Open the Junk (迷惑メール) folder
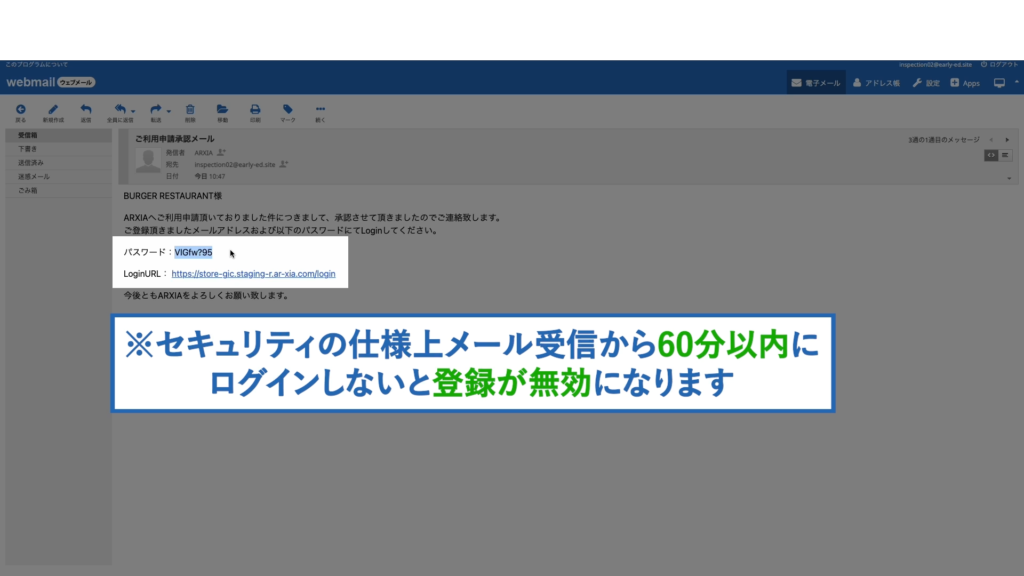 [59, 176]
